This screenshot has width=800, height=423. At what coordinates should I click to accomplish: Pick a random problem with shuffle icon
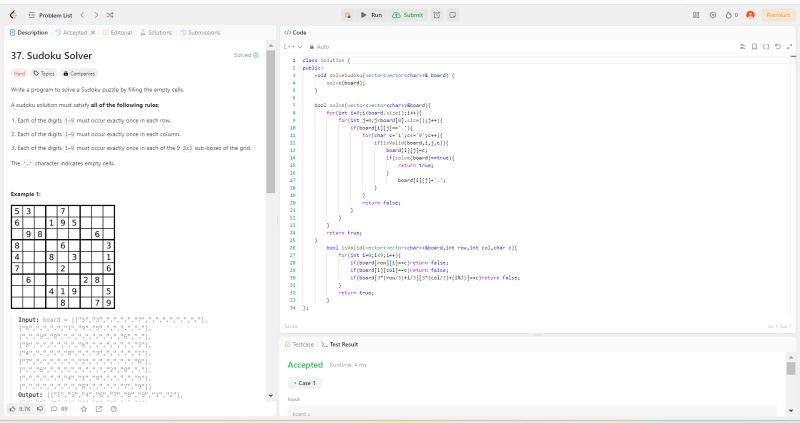click(110, 15)
